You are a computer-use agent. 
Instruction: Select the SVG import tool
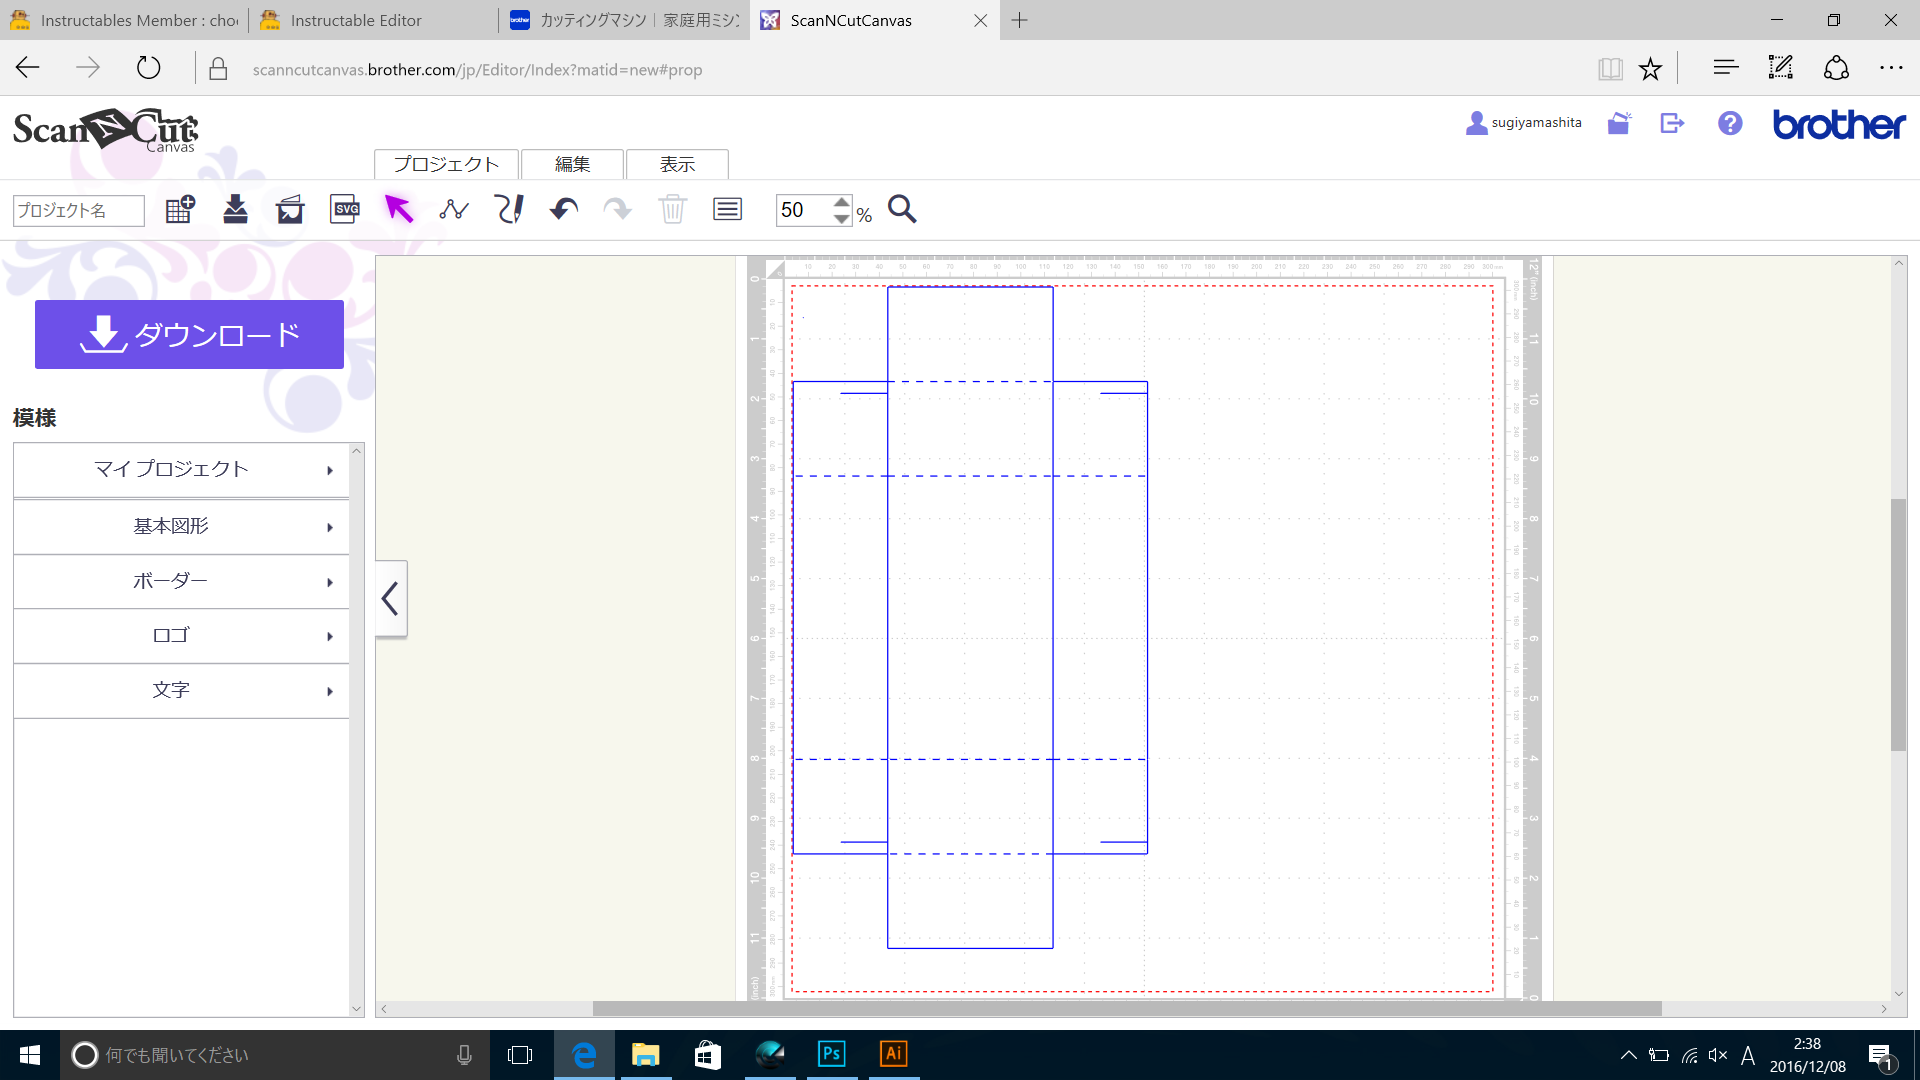tap(343, 208)
